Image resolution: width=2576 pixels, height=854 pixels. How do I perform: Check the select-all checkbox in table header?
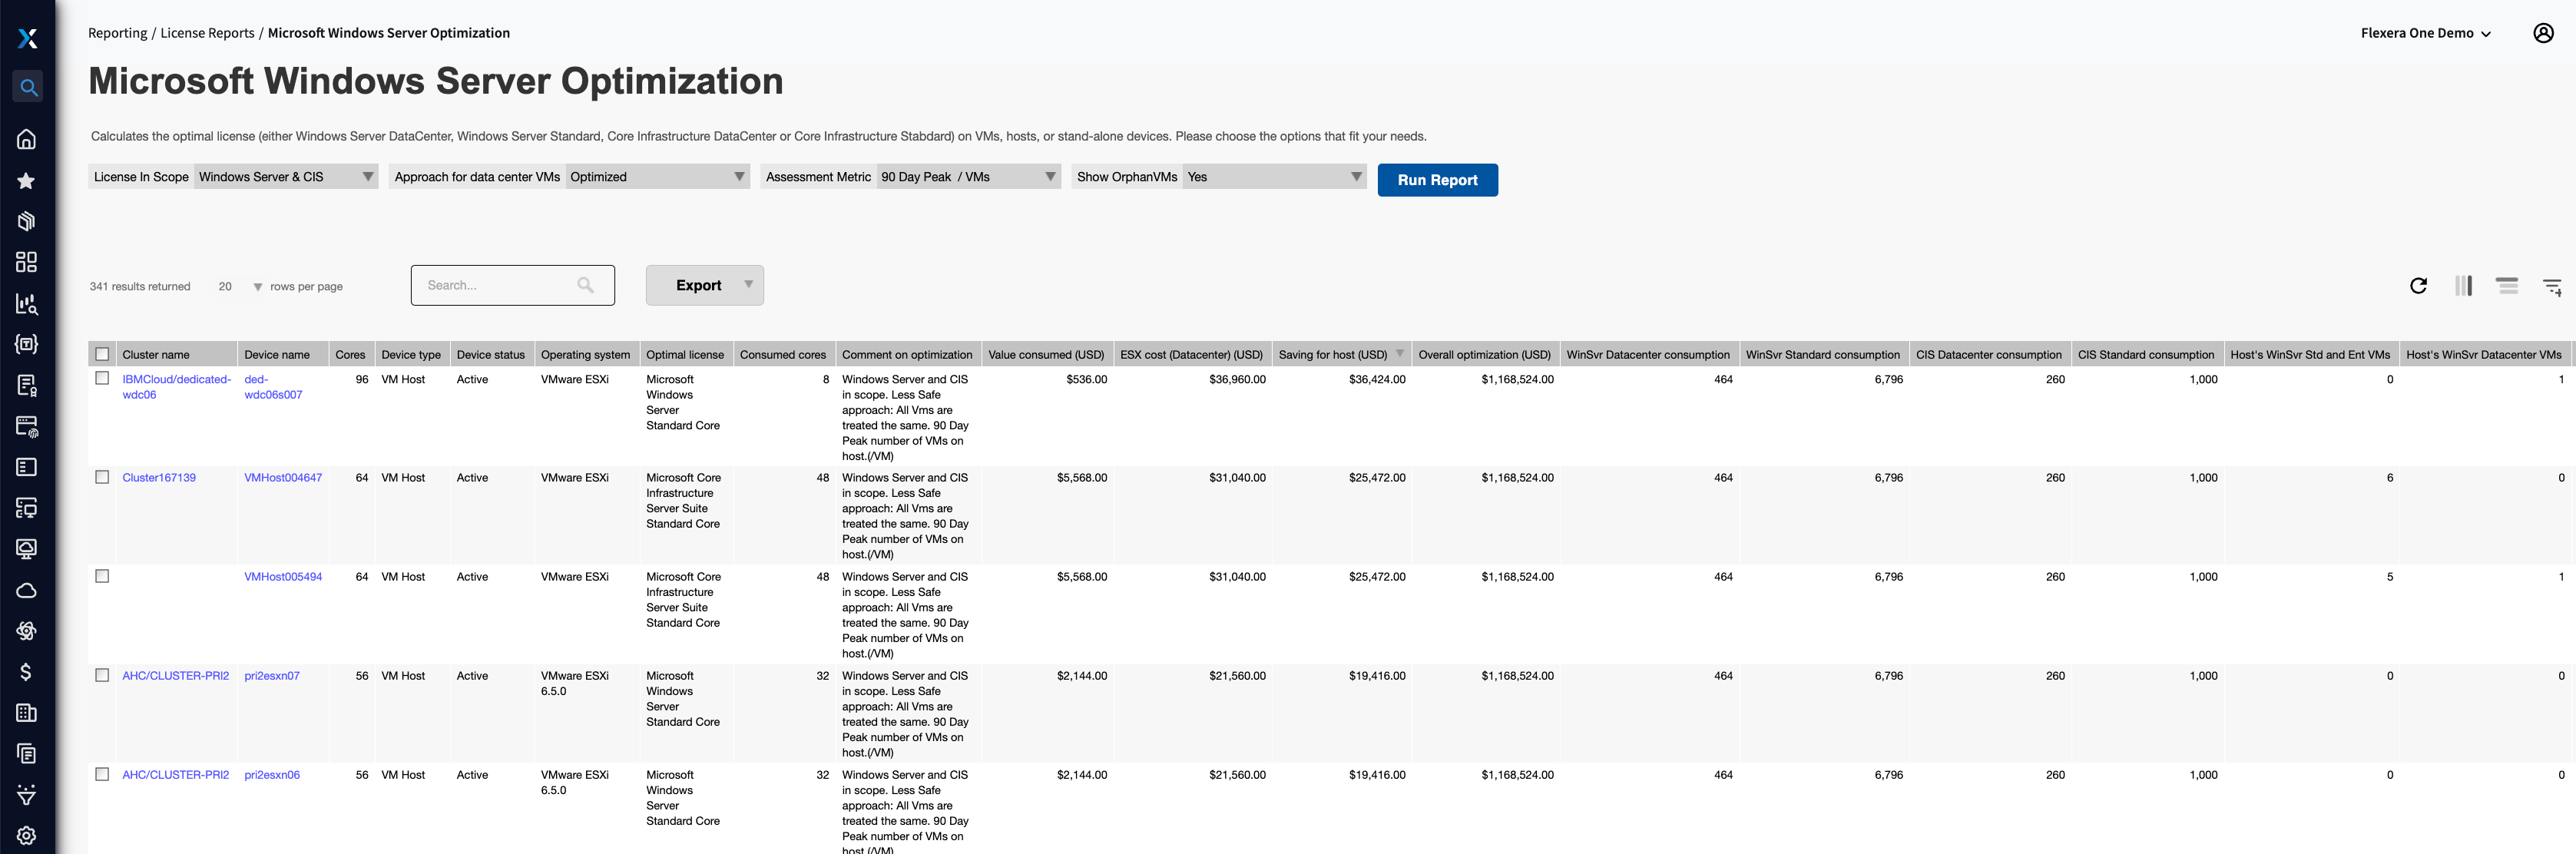click(x=102, y=354)
